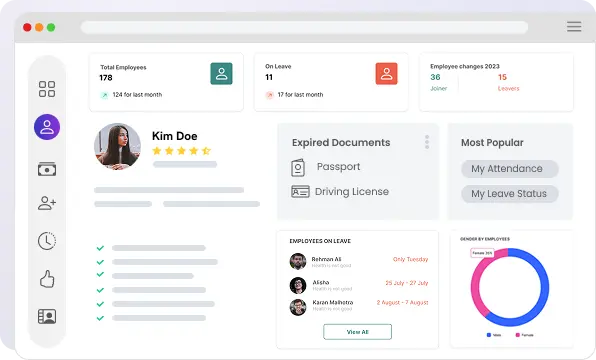The height and width of the screenshot is (360, 596).
Task: Click the green maximize window dot
Action: click(x=51, y=27)
